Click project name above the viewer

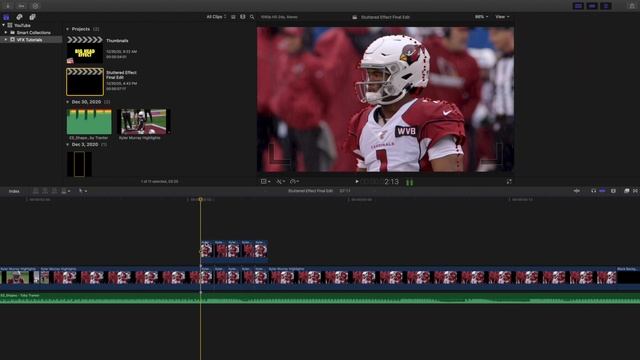coord(385,17)
